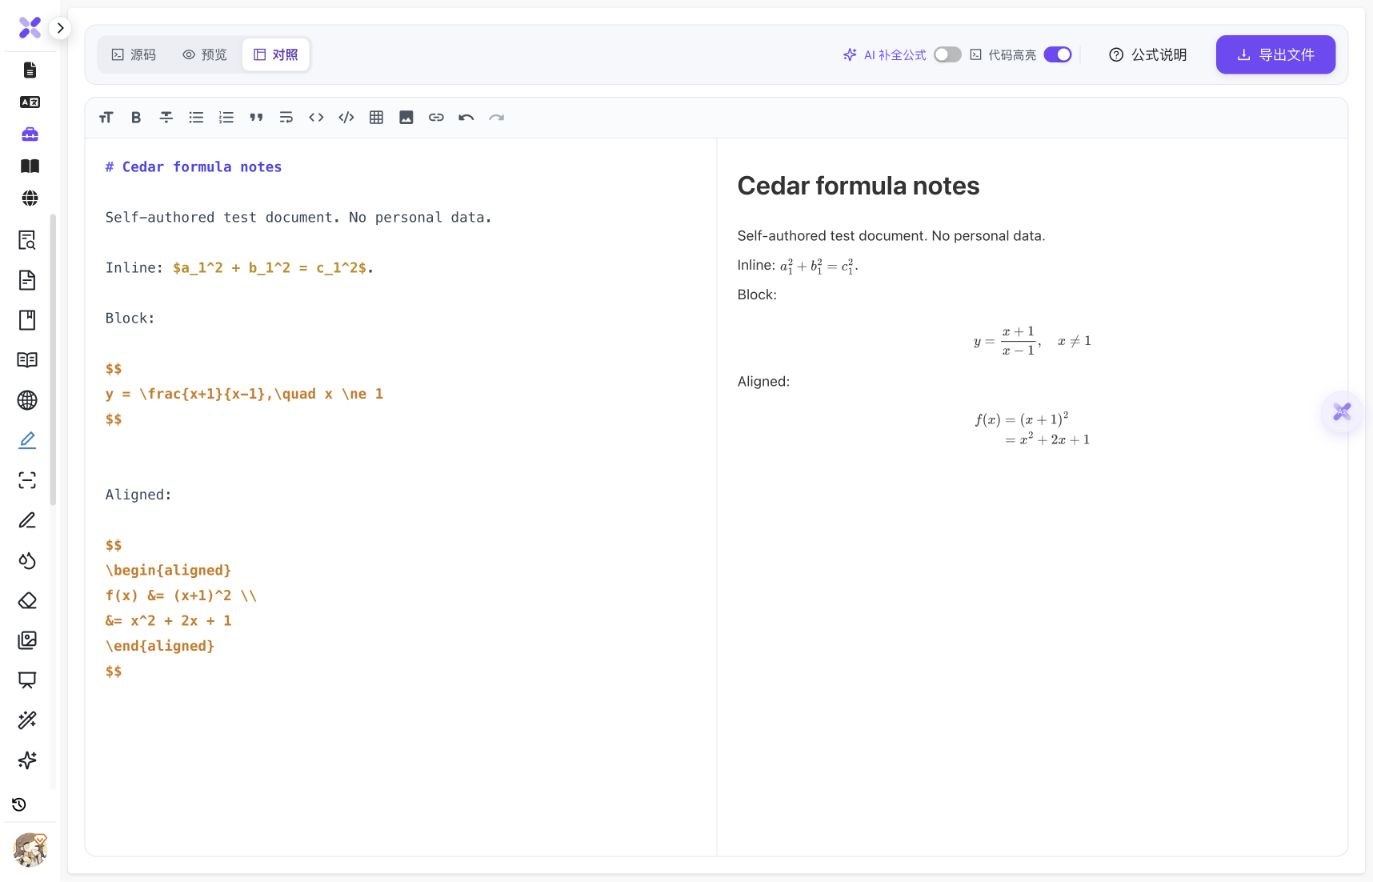Insert a bulleted list

pos(196,118)
